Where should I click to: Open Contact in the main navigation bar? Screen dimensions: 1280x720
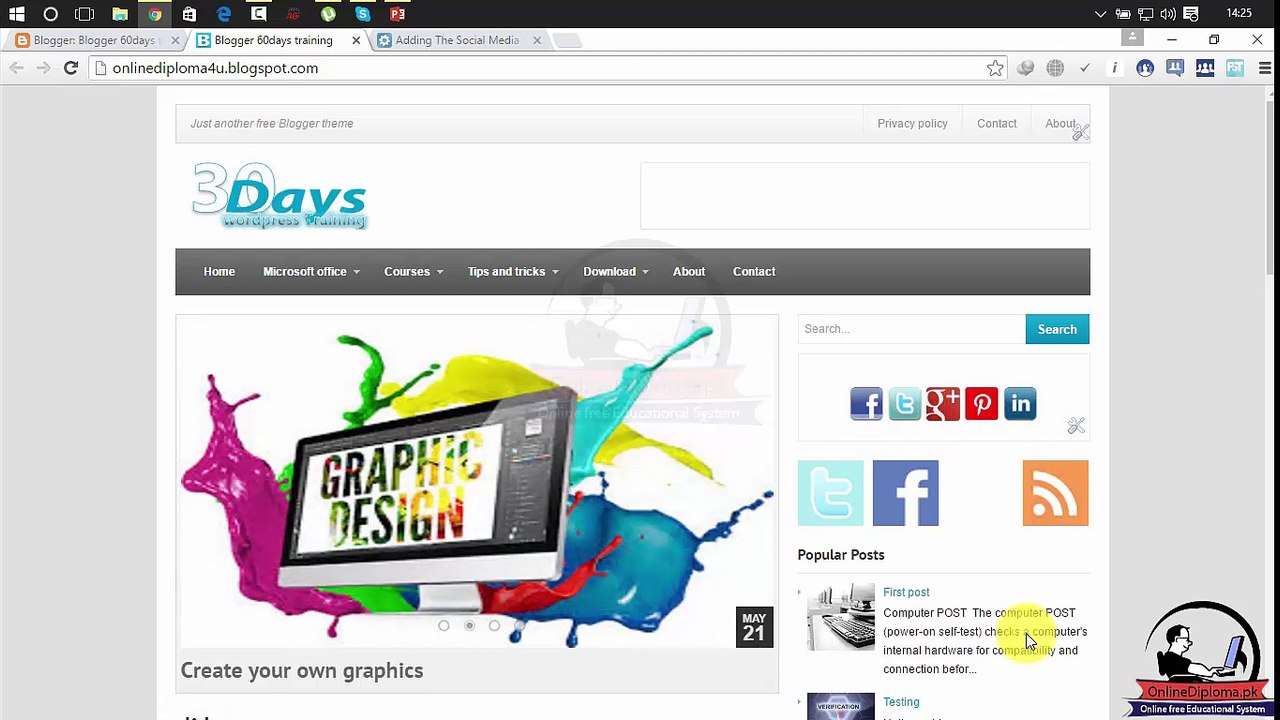(x=754, y=272)
